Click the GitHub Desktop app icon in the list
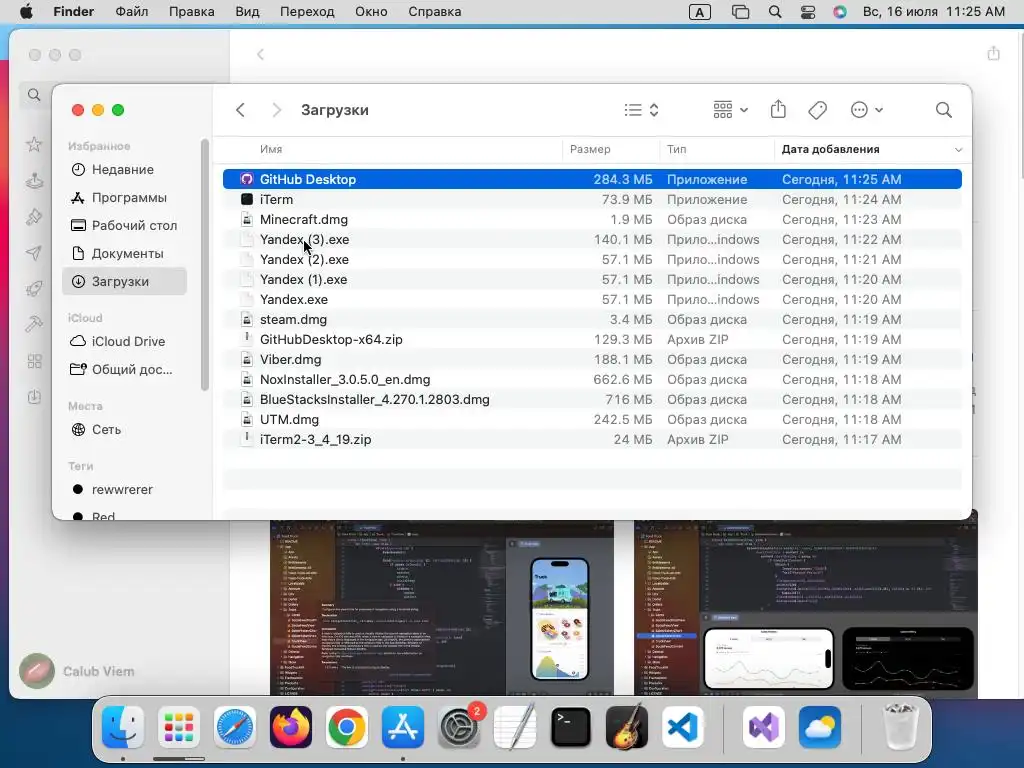Image resolution: width=1024 pixels, height=768 pixels. pyautogui.click(x=246, y=179)
